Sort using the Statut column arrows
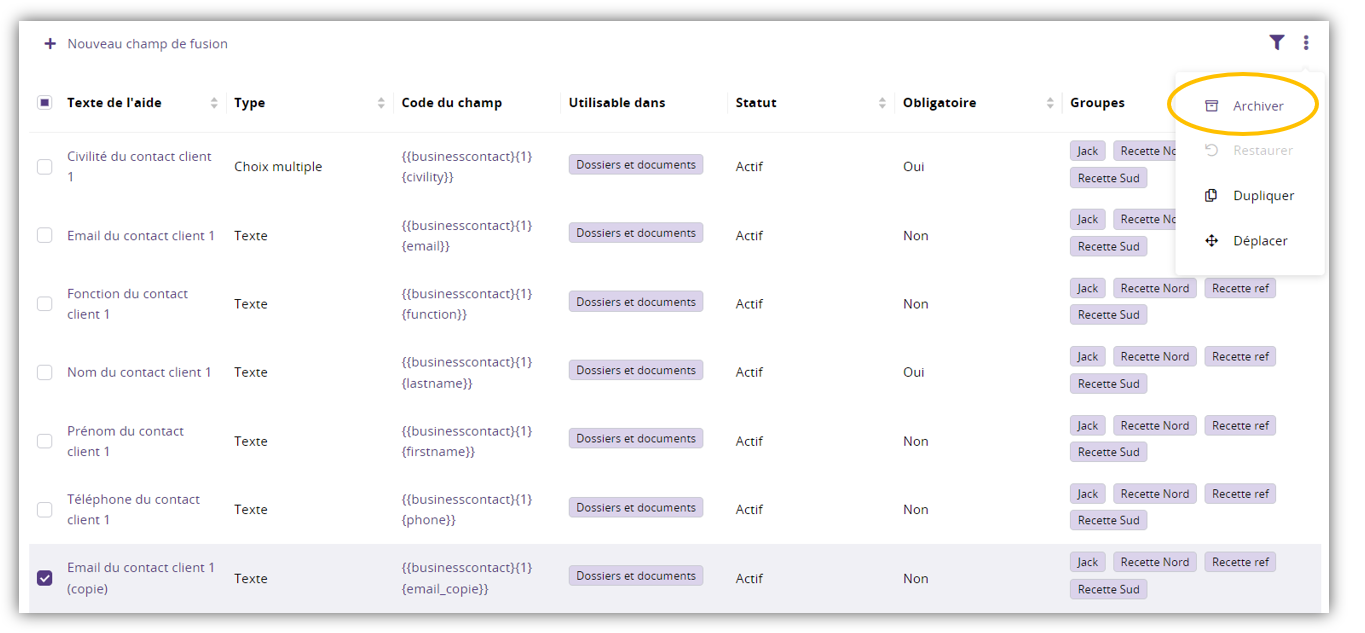Image resolution: width=1365 pixels, height=633 pixels. (x=882, y=103)
